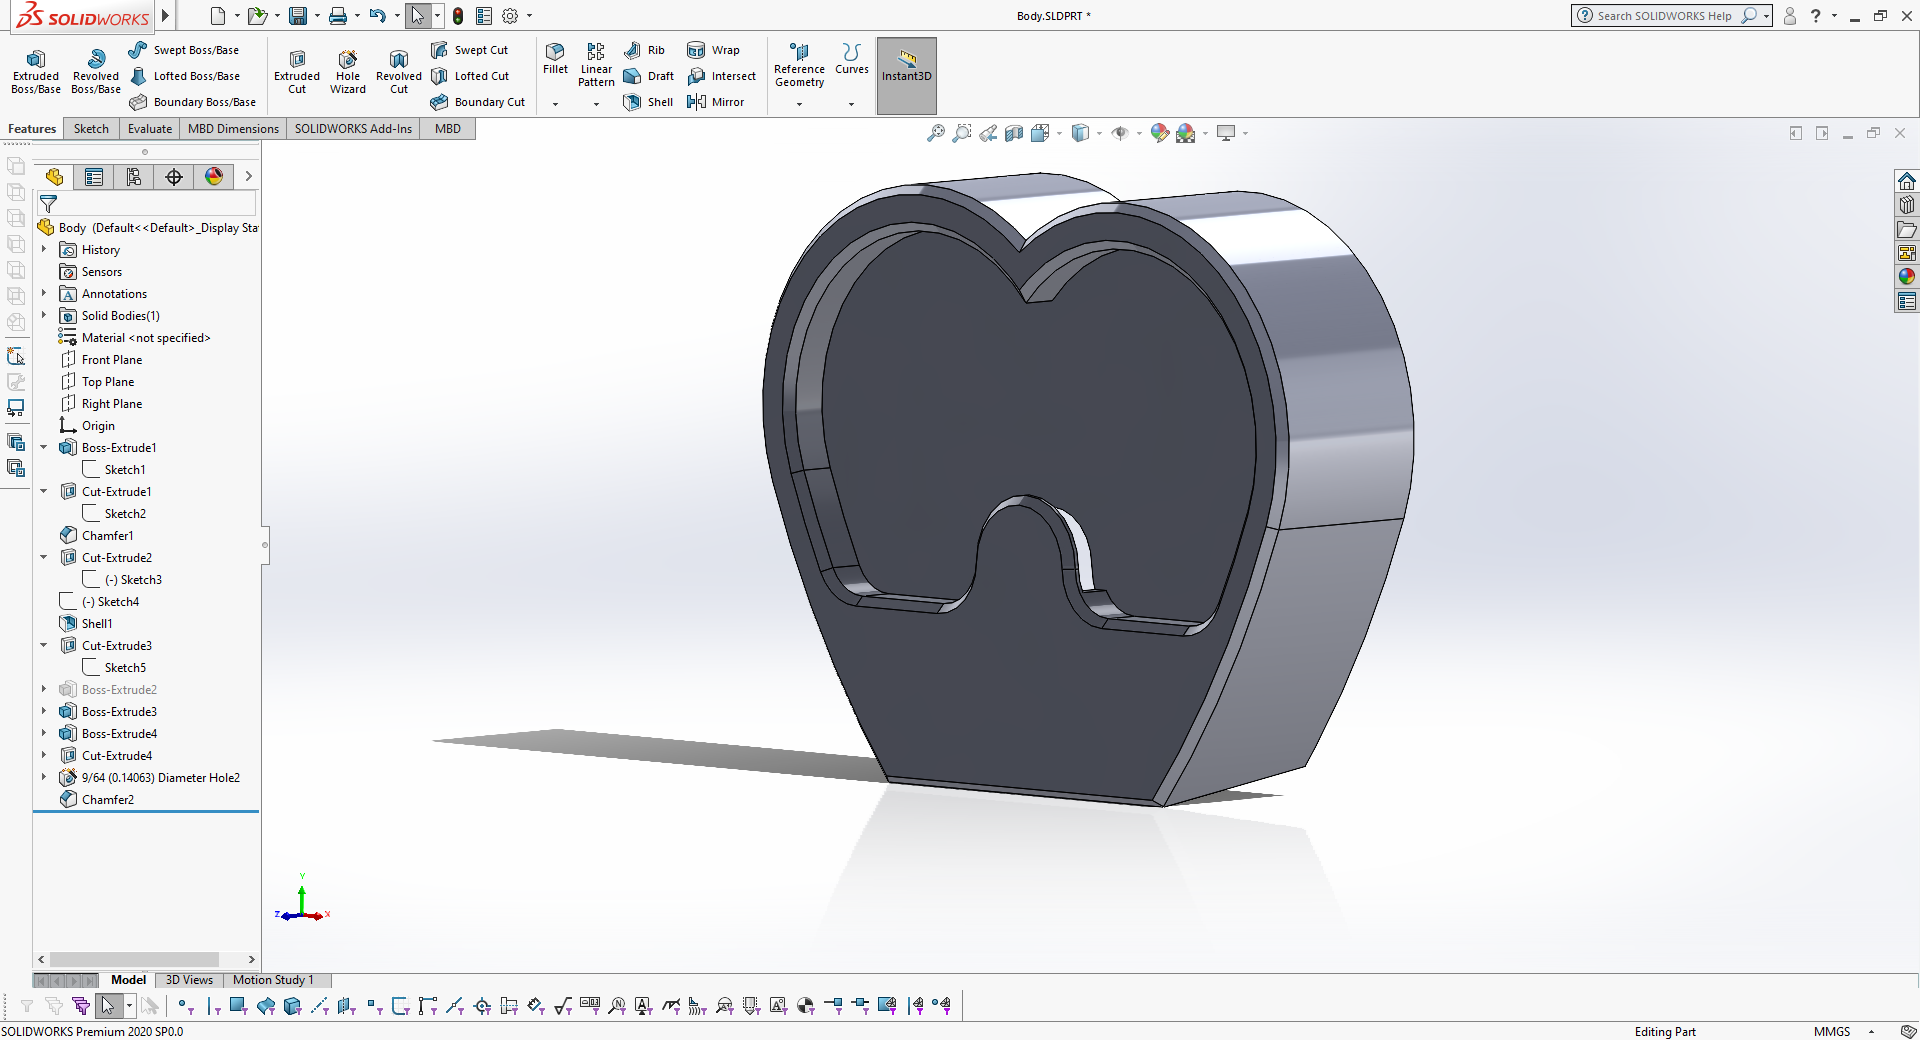This screenshot has height=1040, width=1920.
Task: Select Boundary Boss/Base
Action: click(x=193, y=102)
